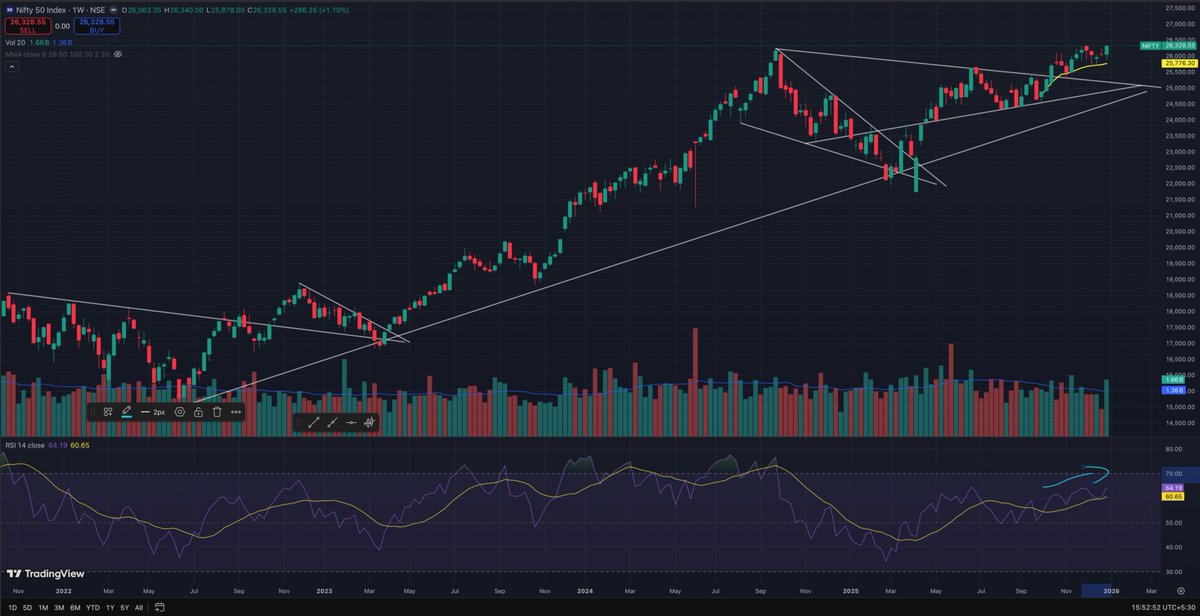Open time axis settings gear icon
Image resolution: width=1200 pixels, height=616 pixels.
click(1181, 590)
